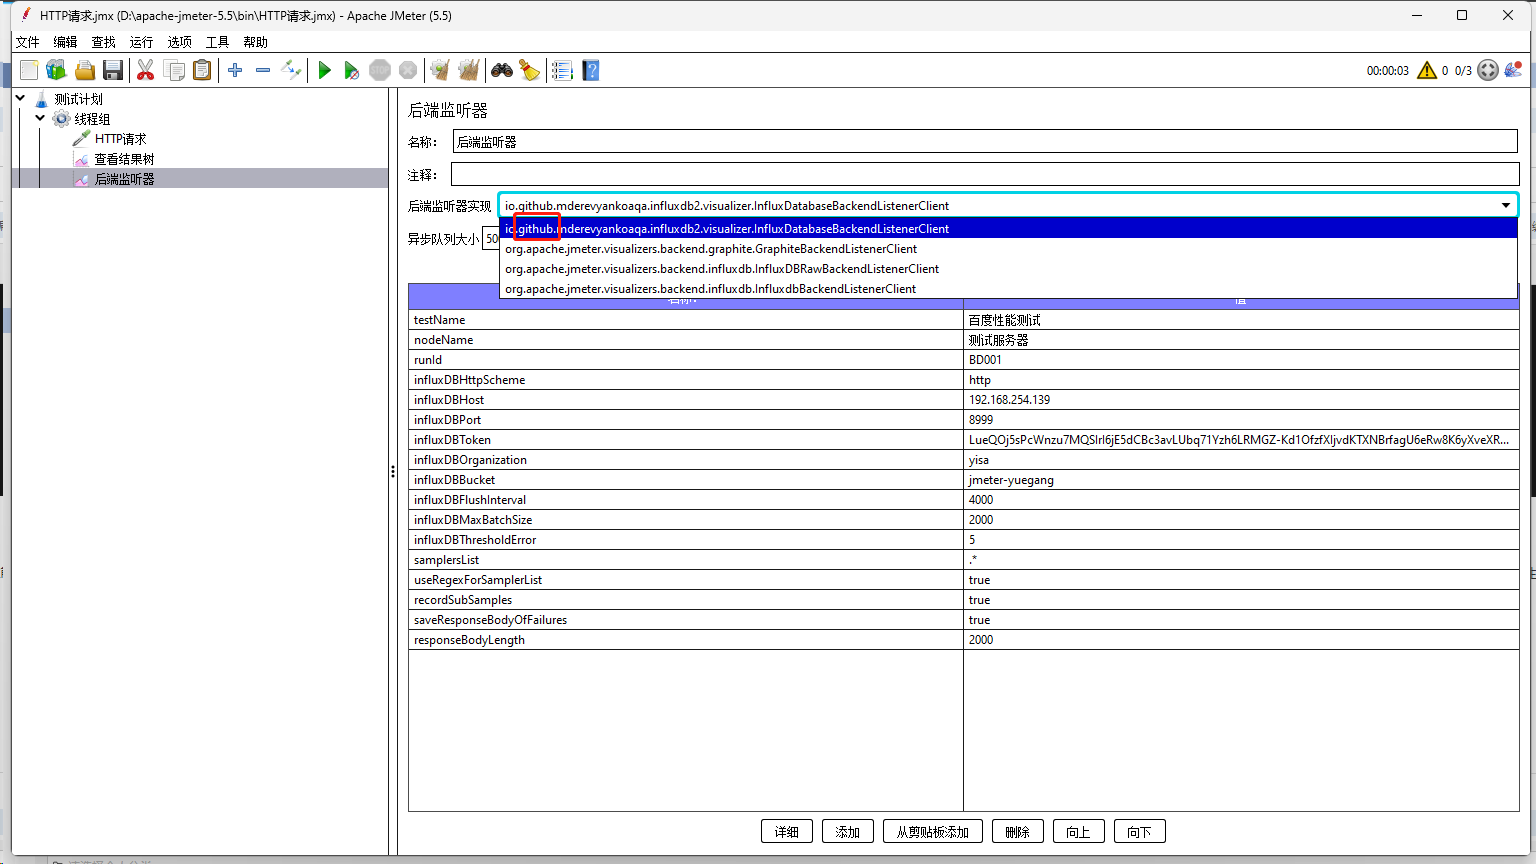
Task: Open the 文件 menu
Action: click(x=28, y=42)
